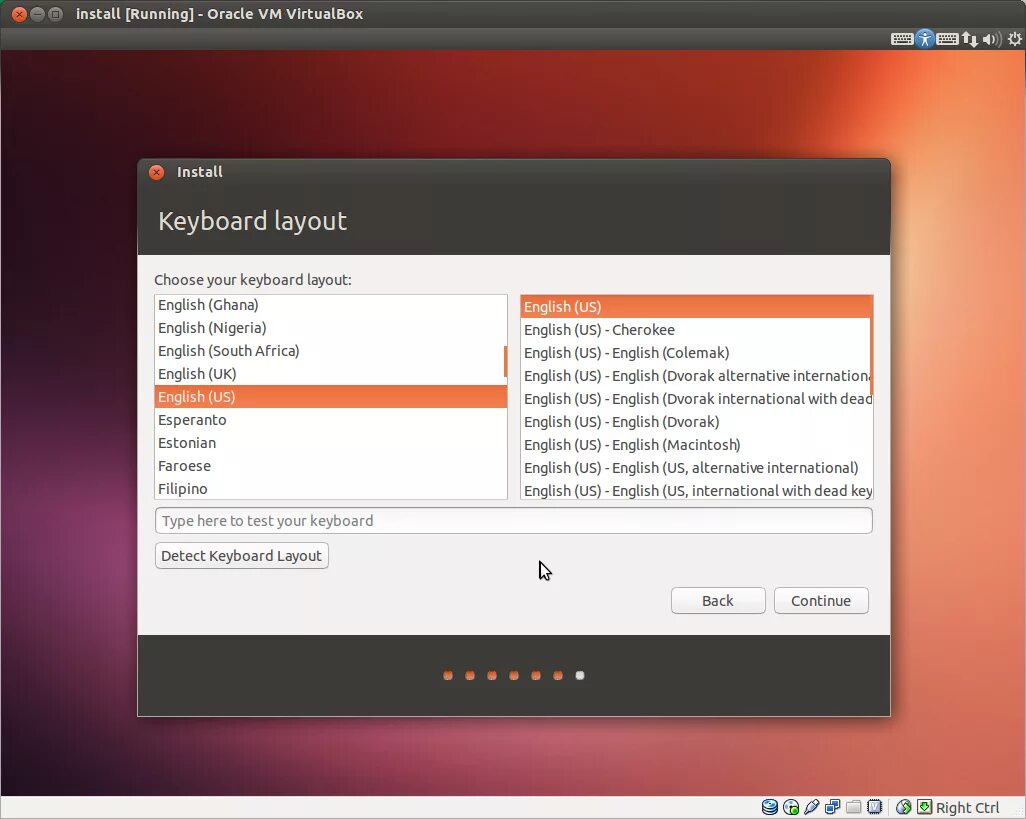Choose English (UK) in the language list

(330, 374)
